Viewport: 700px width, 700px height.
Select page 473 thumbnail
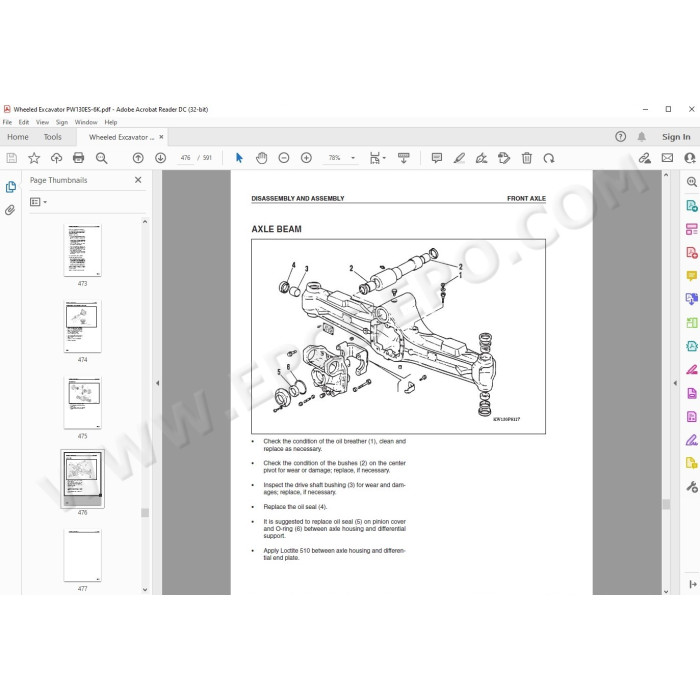point(83,250)
